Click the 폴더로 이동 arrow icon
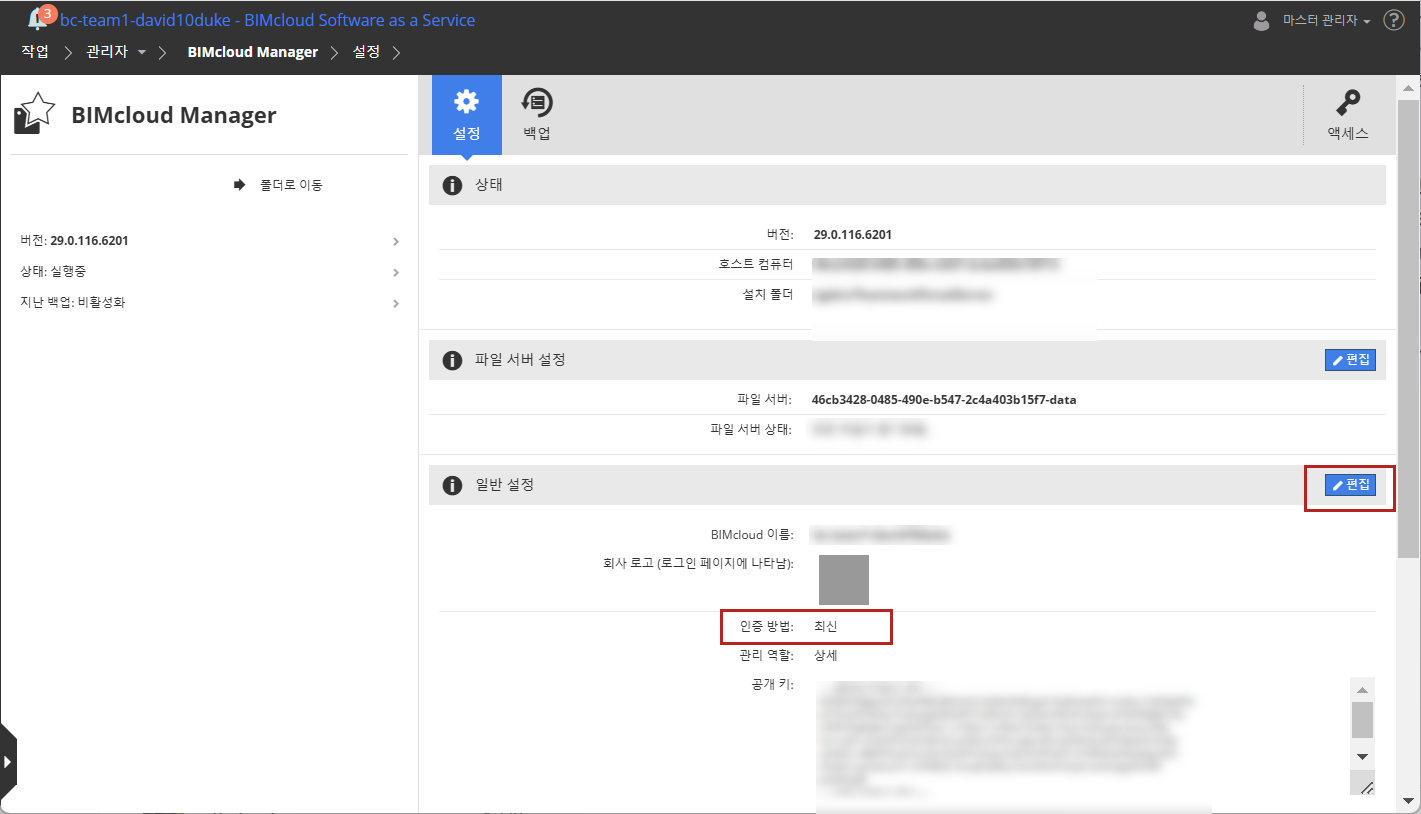Viewport: 1421px width, 814px height. click(x=240, y=184)
